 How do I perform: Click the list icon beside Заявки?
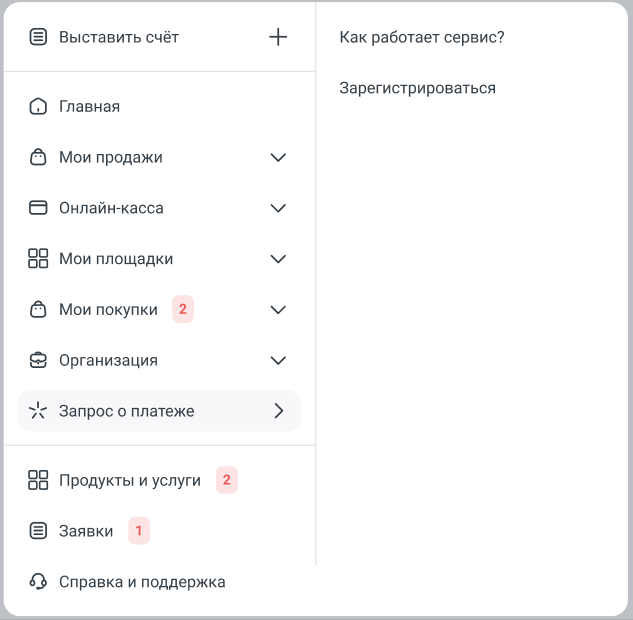coord(38,531)
